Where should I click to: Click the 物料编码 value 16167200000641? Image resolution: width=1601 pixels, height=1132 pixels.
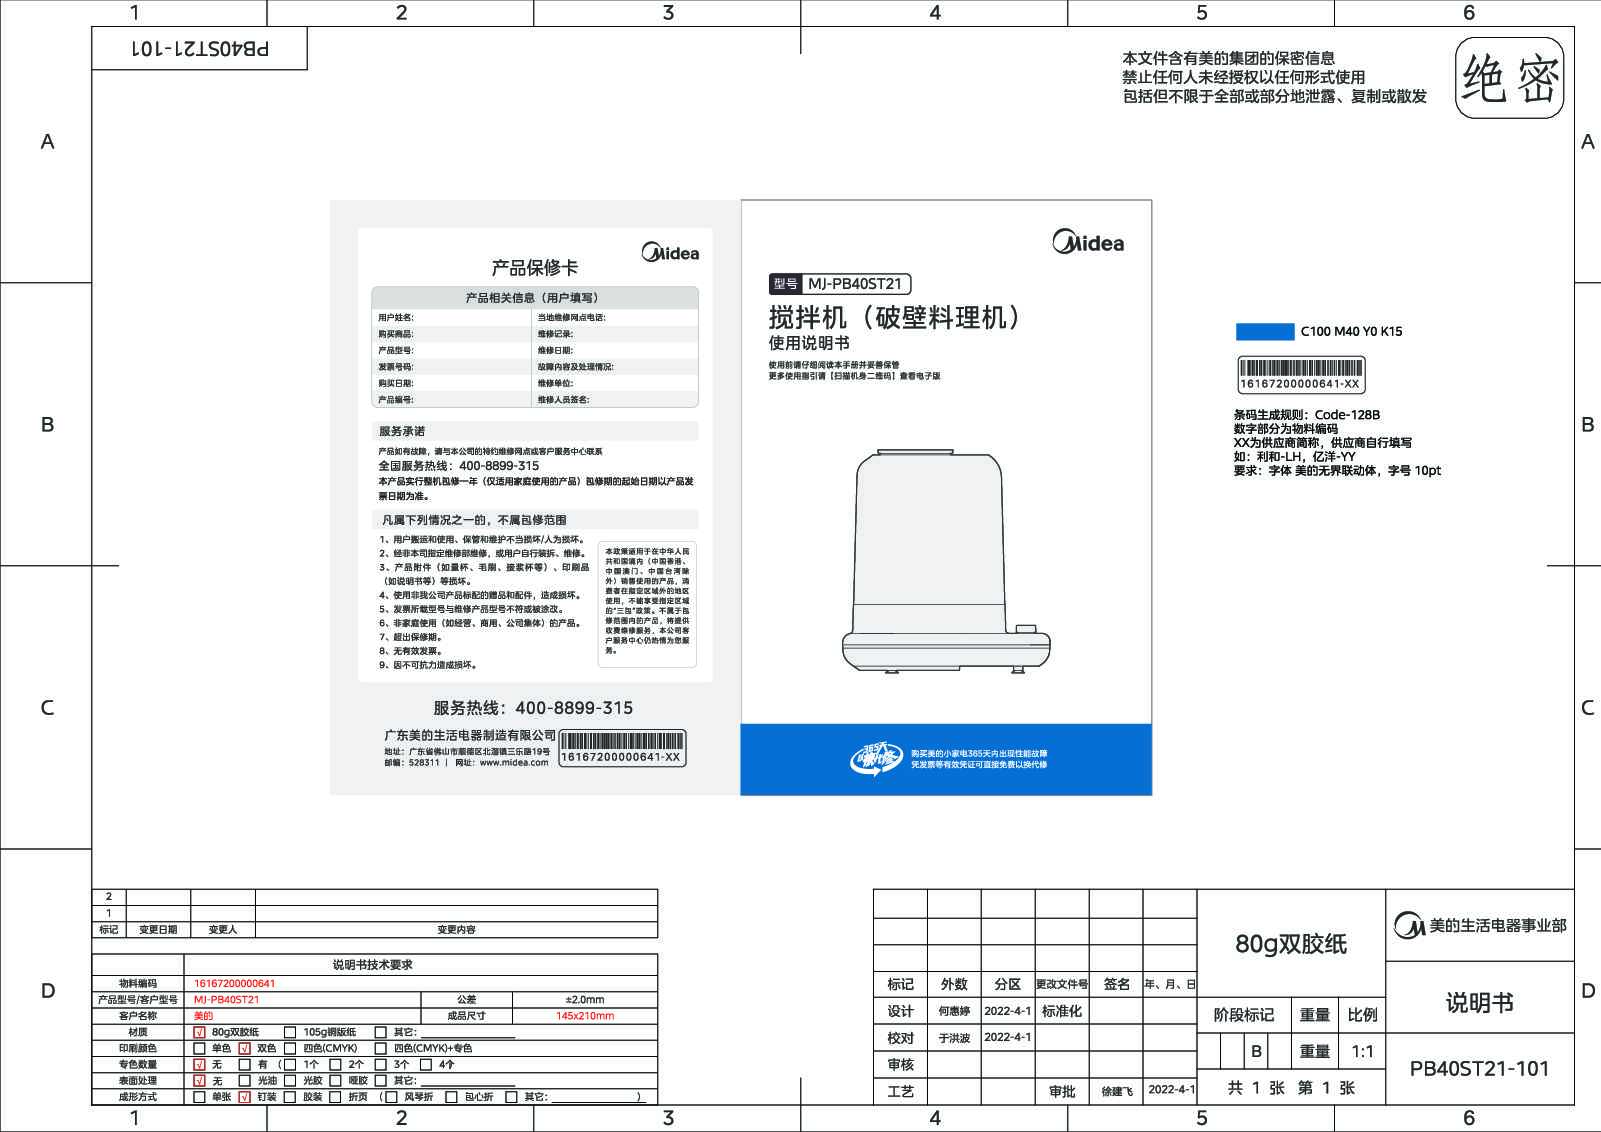coord(234,983)
